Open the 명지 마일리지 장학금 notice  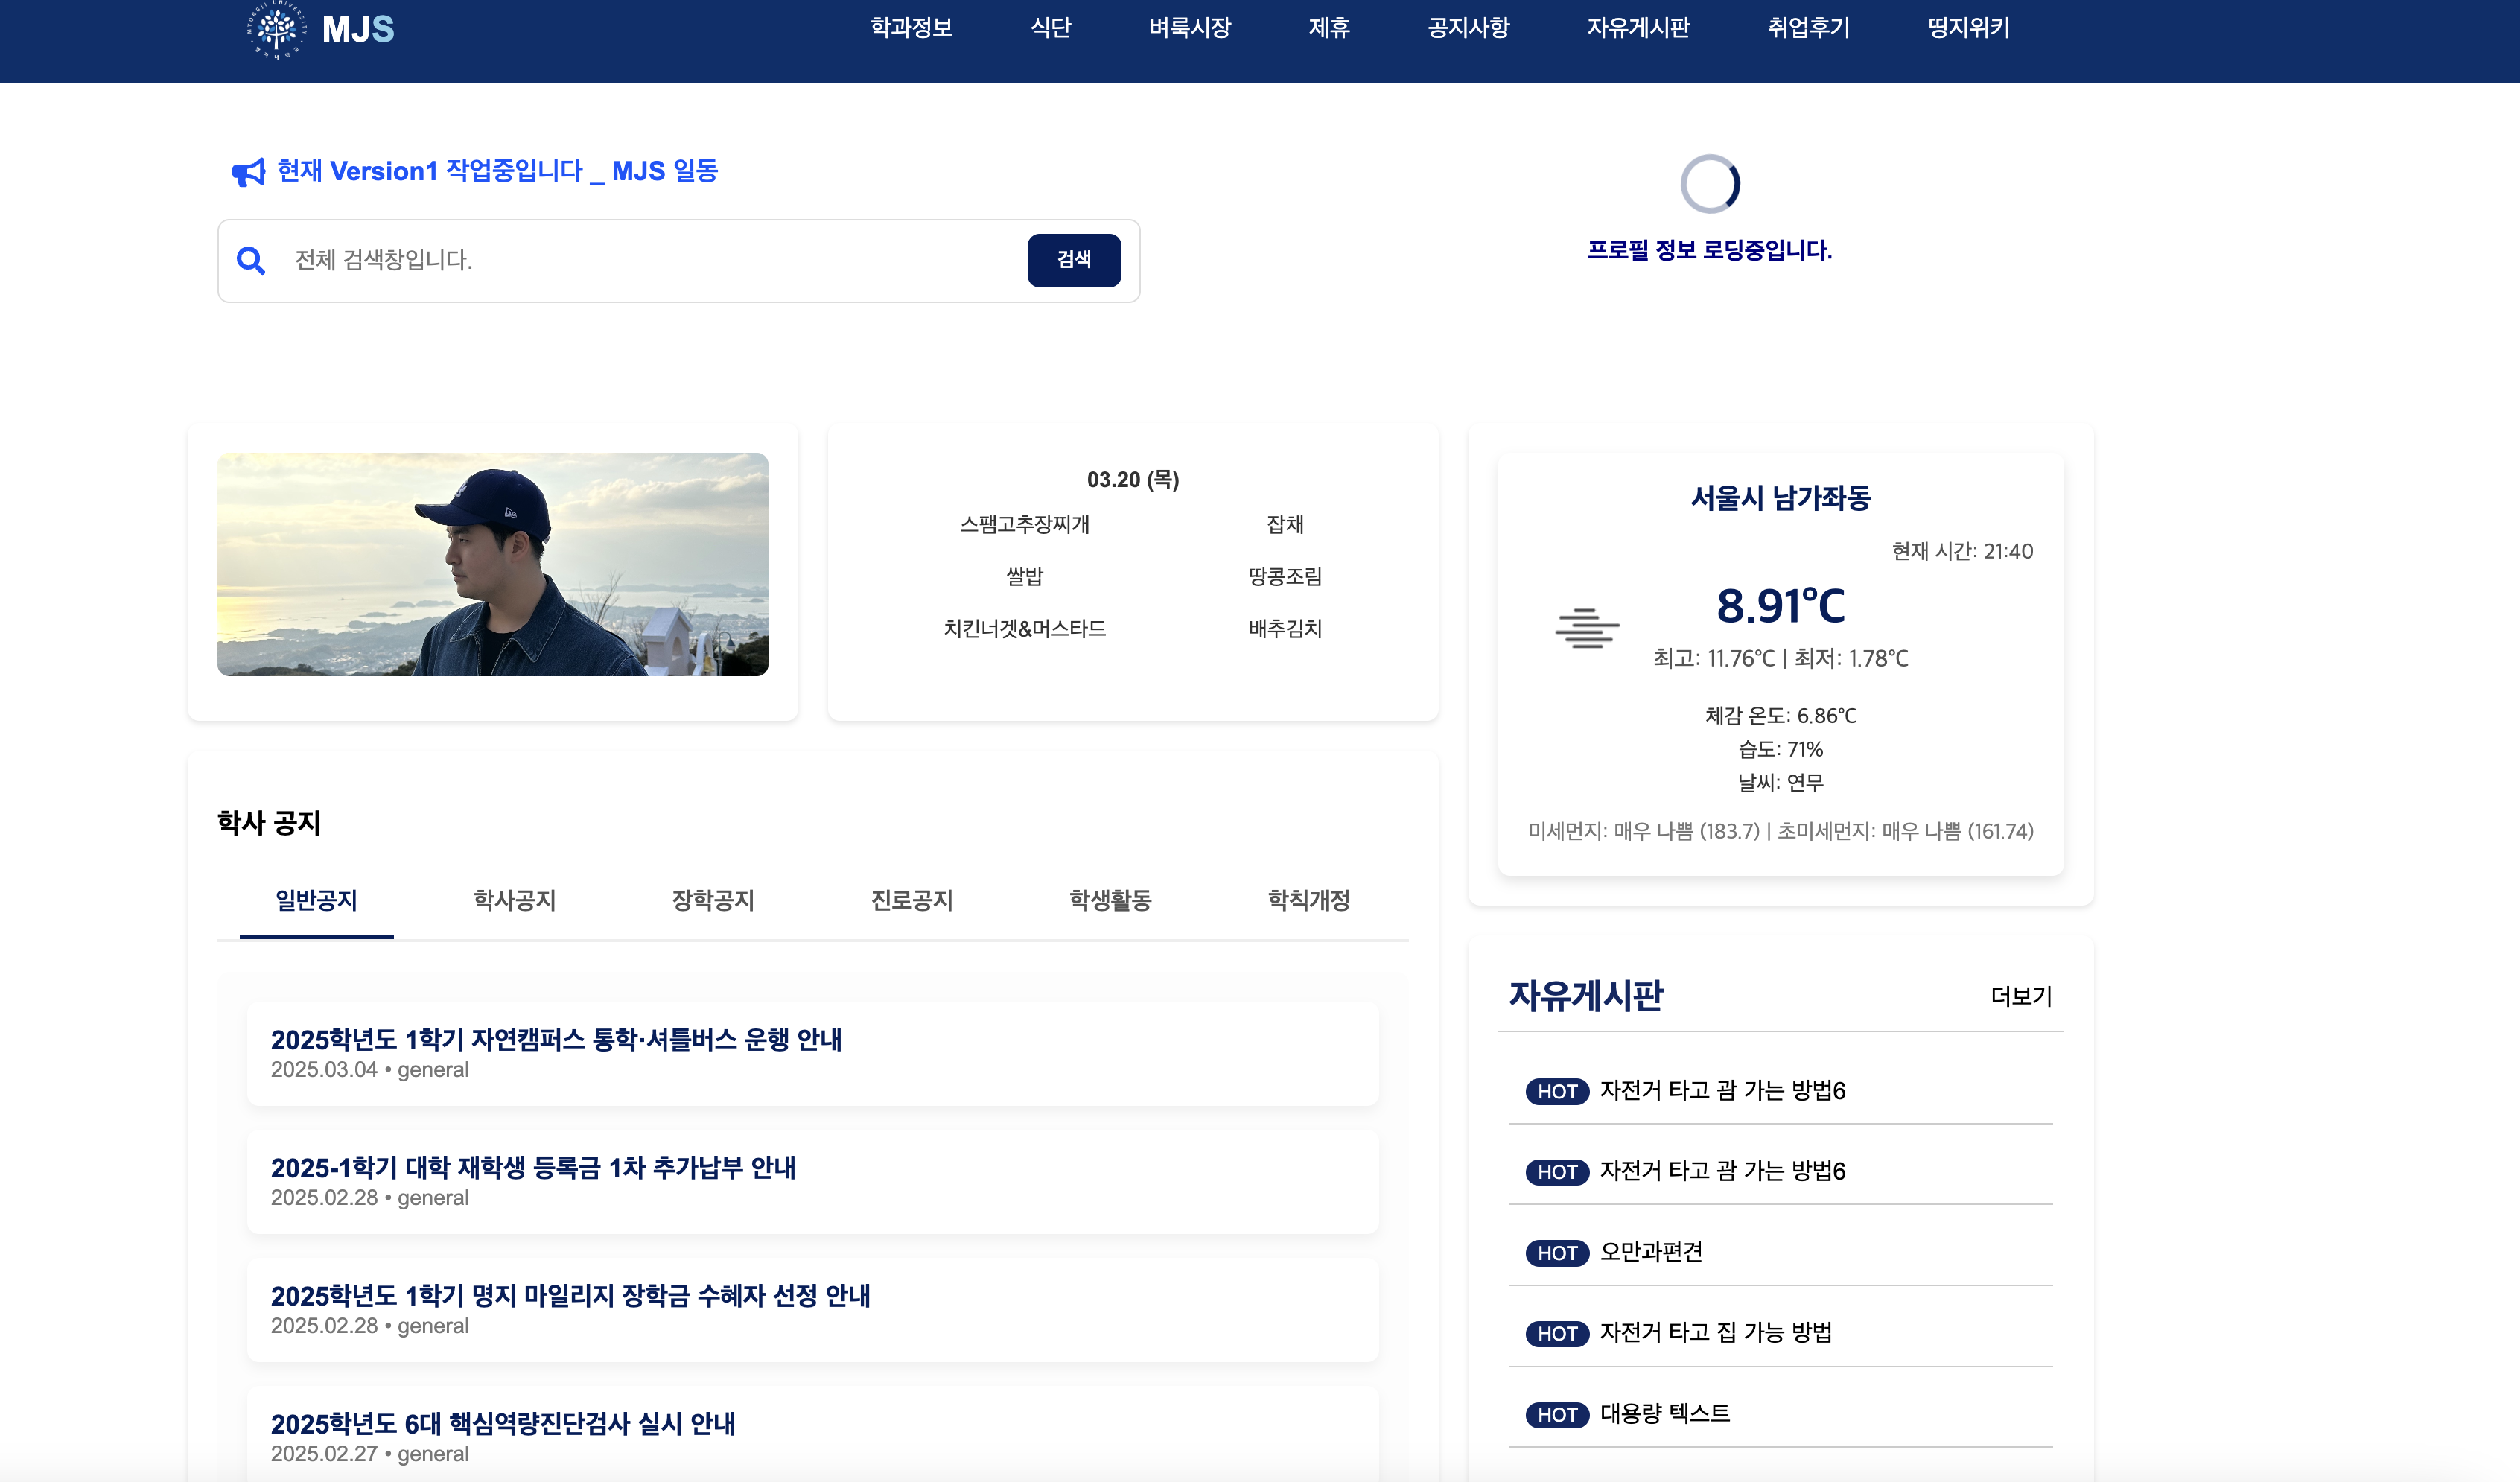click(570, 1296)
